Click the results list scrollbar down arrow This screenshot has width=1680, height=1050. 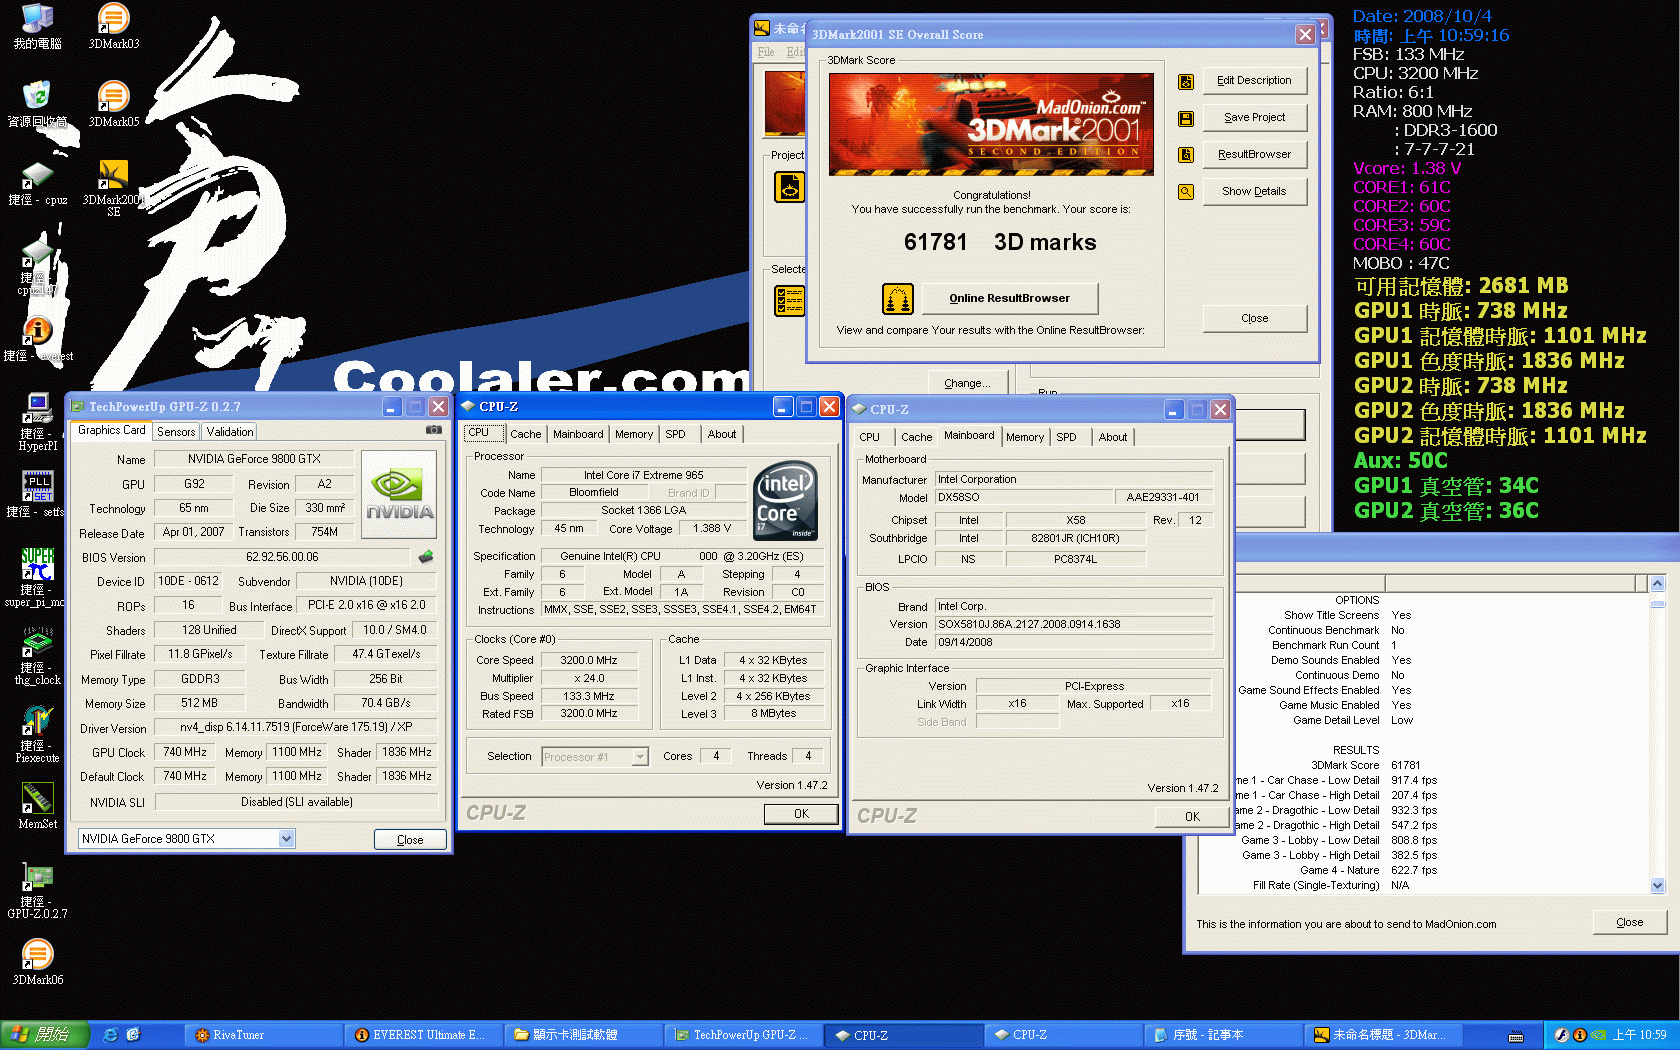tap(1657, 885)
